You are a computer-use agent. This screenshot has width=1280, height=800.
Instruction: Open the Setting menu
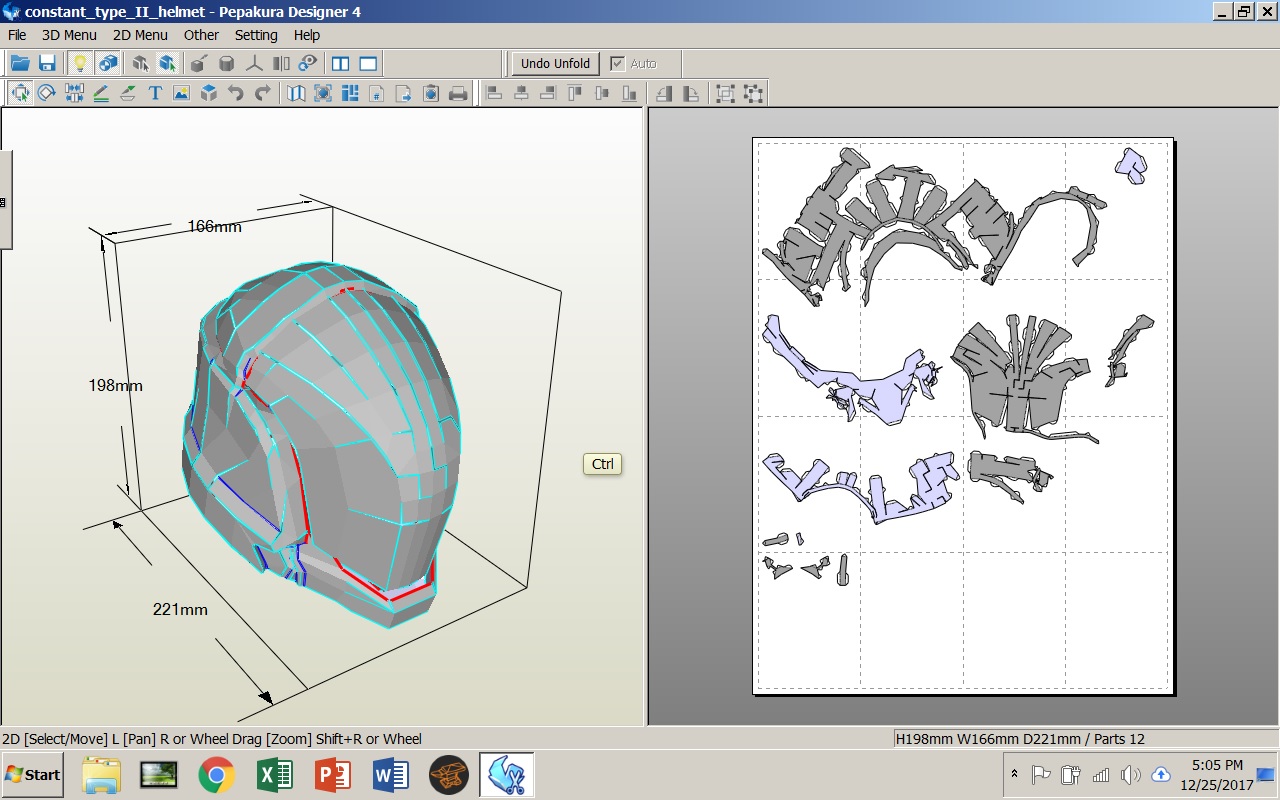point(256,35)
